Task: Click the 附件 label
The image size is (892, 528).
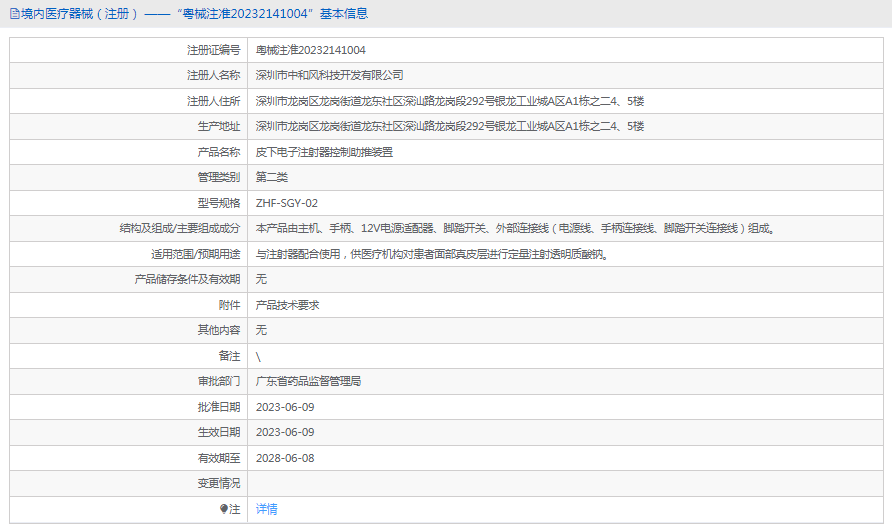Action: 229,305
